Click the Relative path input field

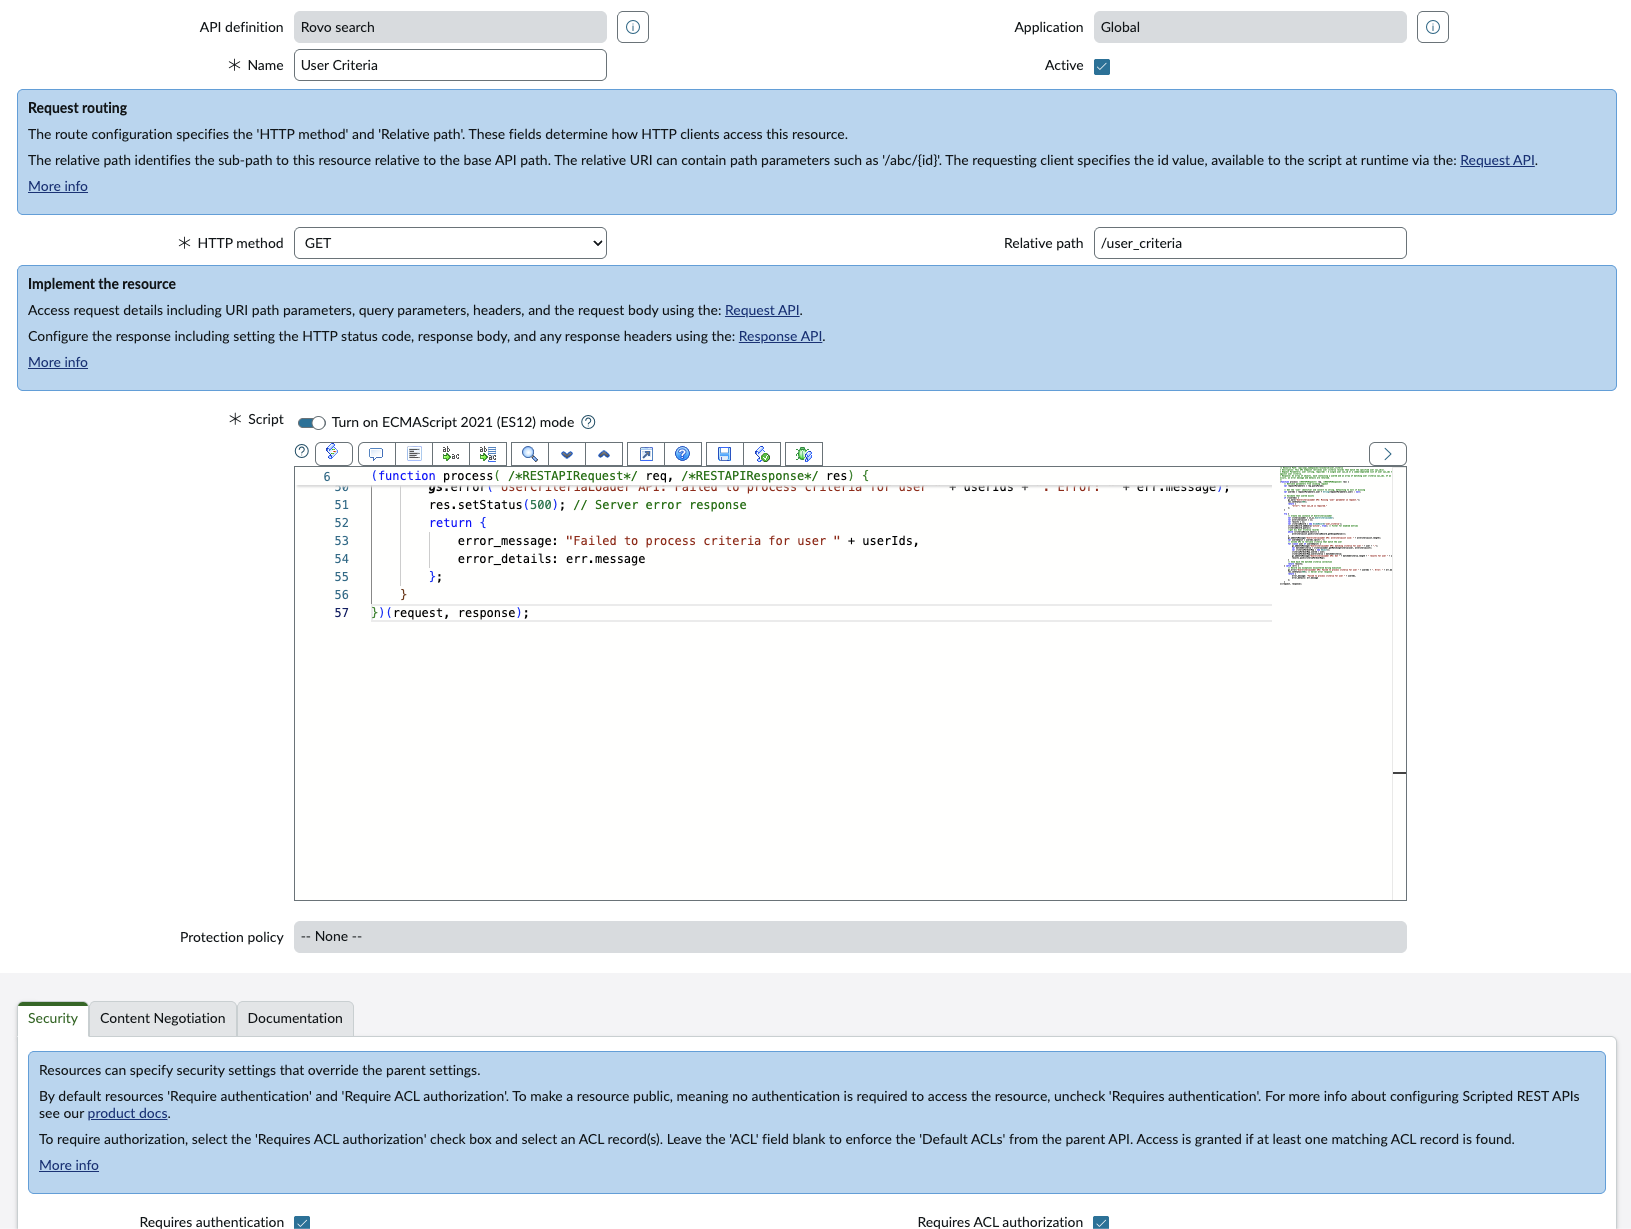[x=1250, y=243]
